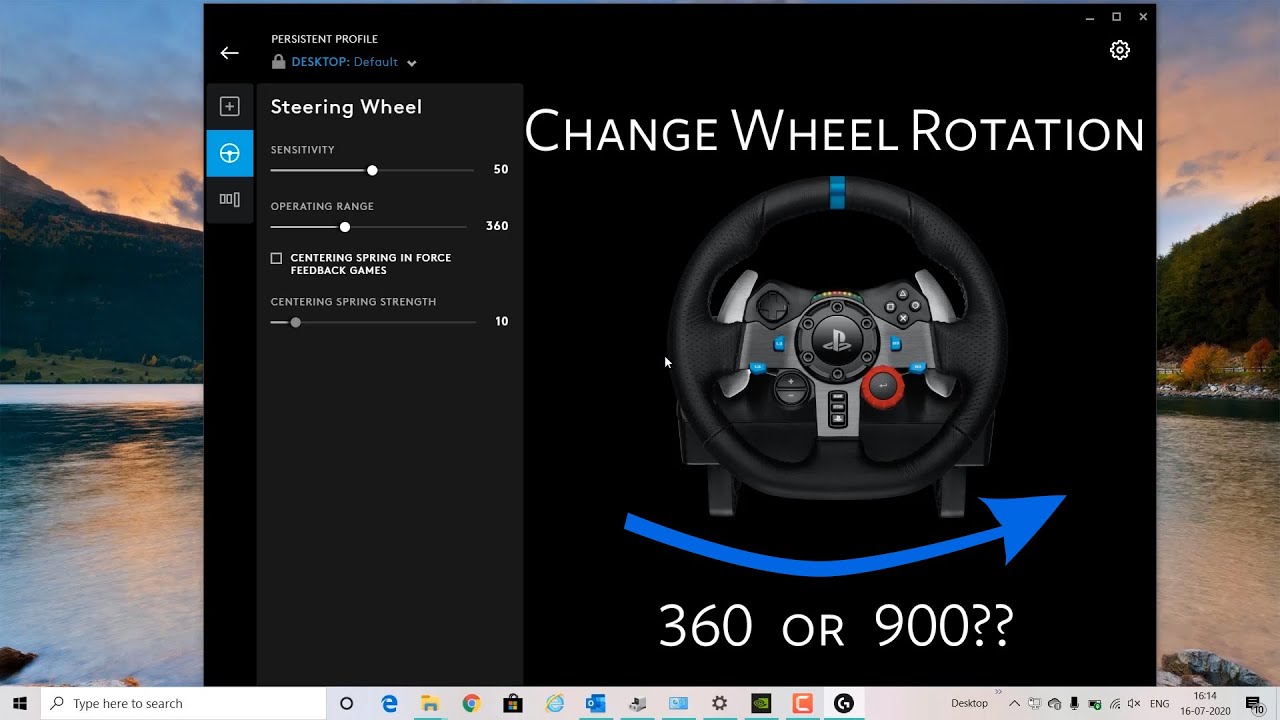The image size is (1280, 720).
Task: Open NVIDIA app from taskbar
Action: 761,704
